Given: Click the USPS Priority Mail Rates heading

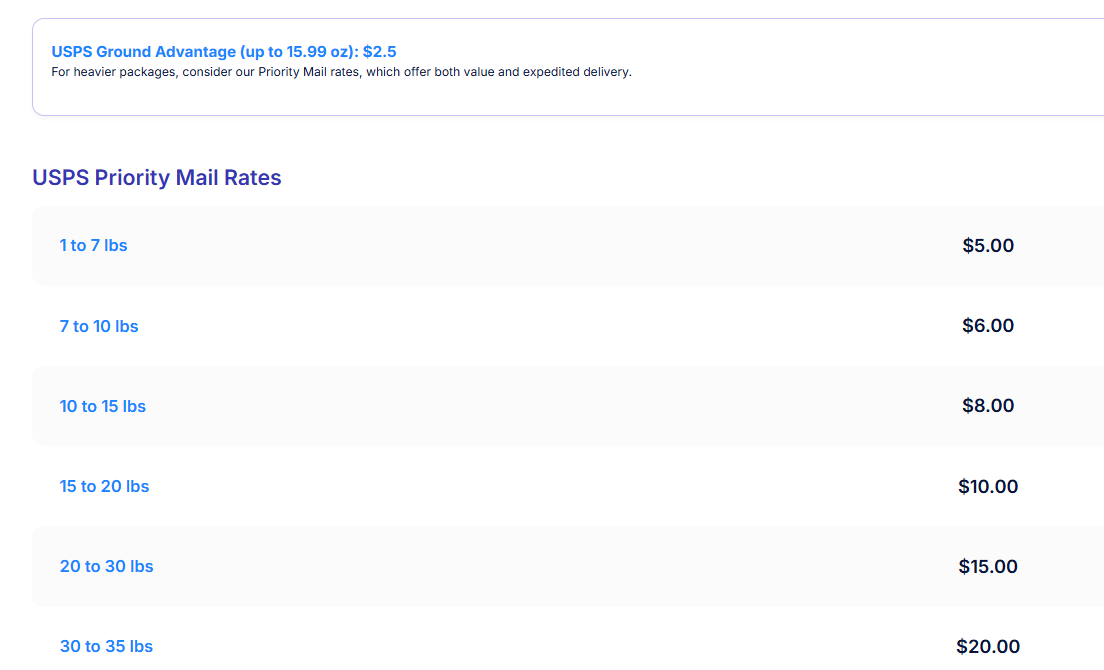Looking at the screenshot, I should click(157, 177).
